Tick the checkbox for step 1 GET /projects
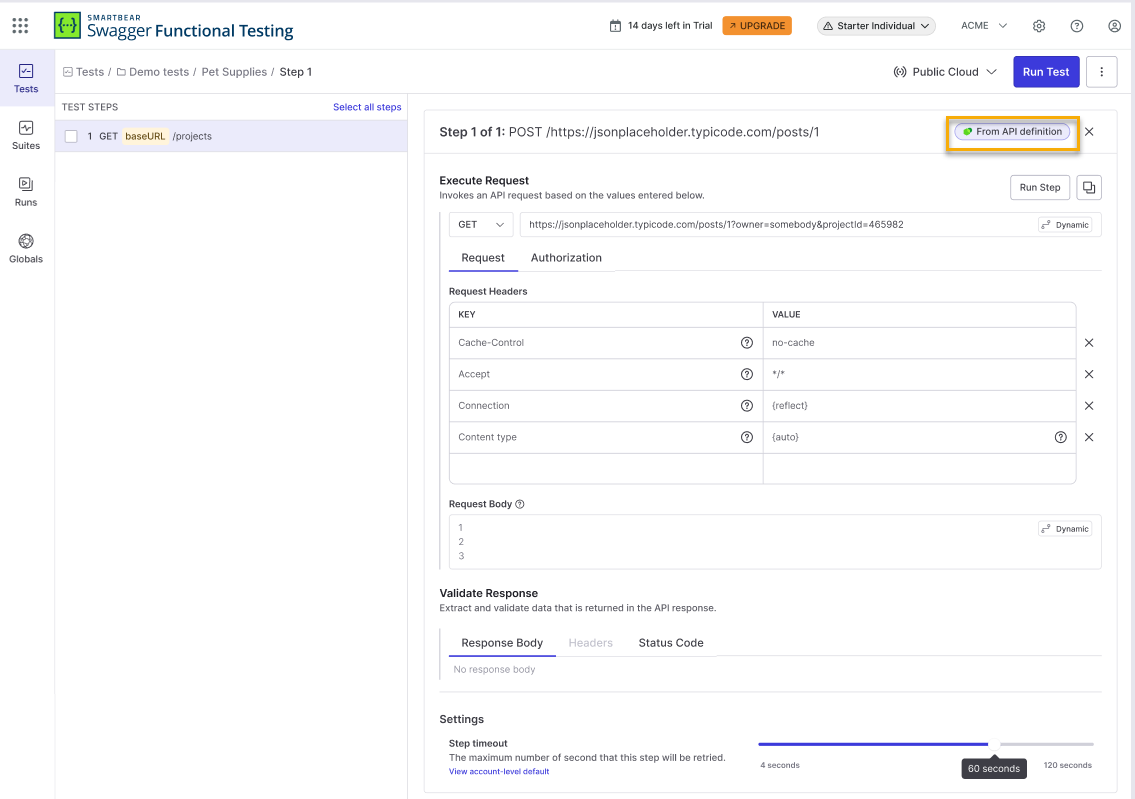The width and height of the screenshot is (1135, 799). [x=71, y=136]
